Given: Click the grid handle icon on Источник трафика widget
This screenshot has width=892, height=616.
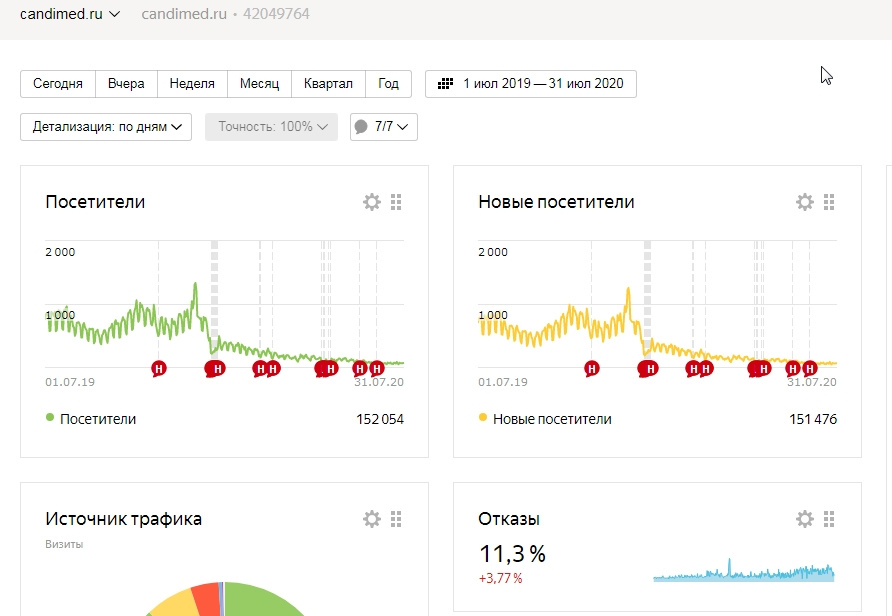Looking at the screenshot, I should click(396, 519).
